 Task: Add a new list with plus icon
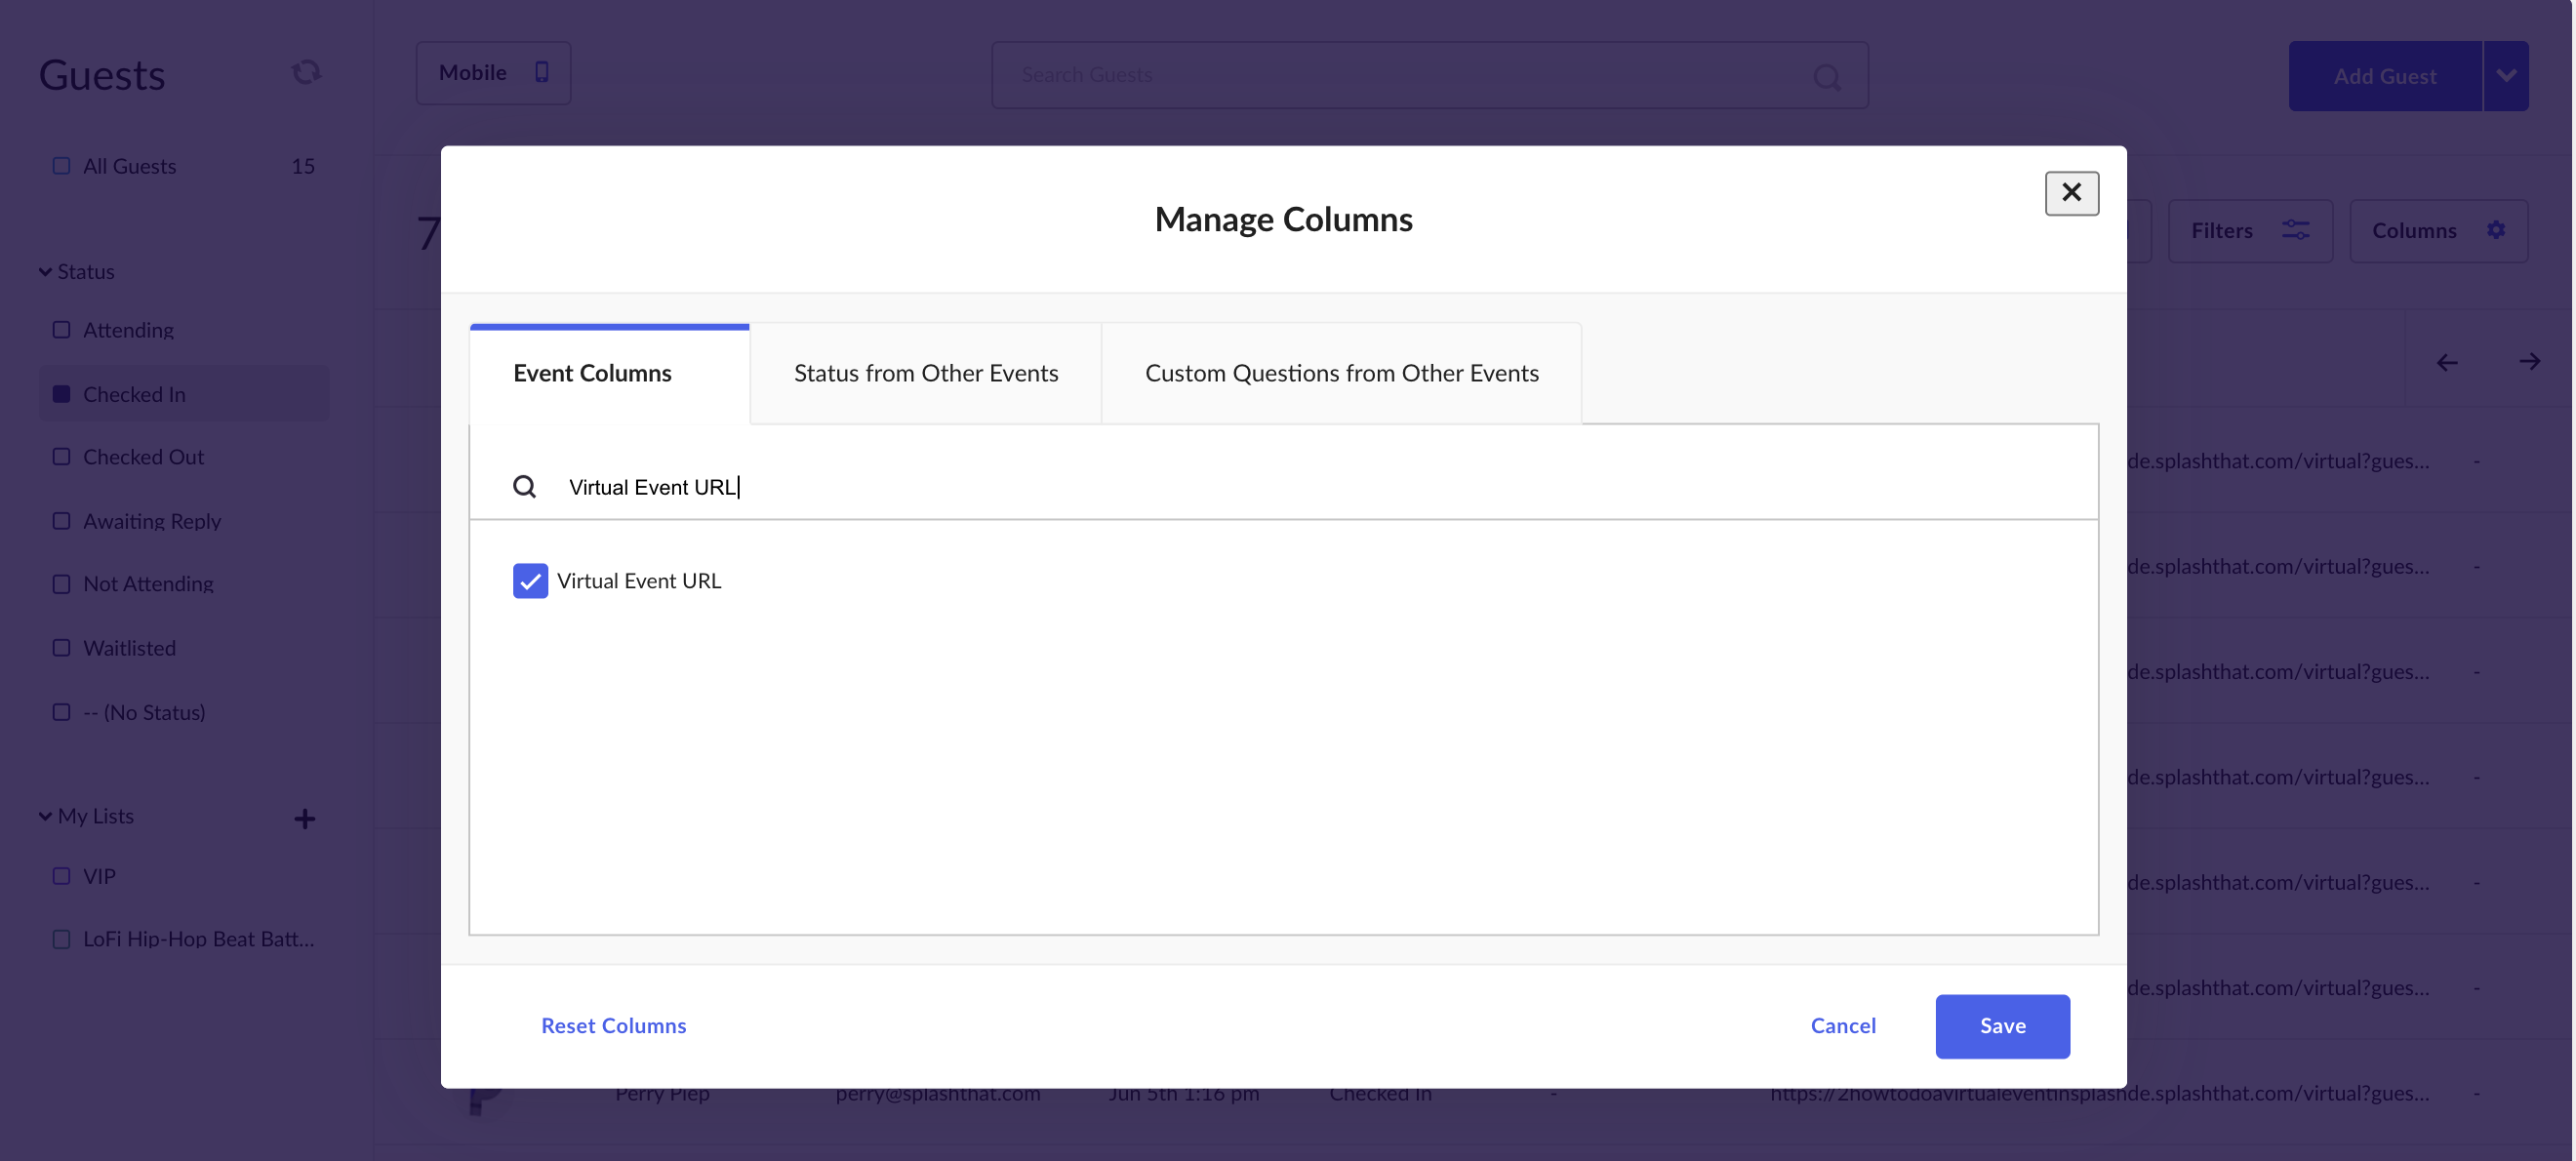[305, 819]
